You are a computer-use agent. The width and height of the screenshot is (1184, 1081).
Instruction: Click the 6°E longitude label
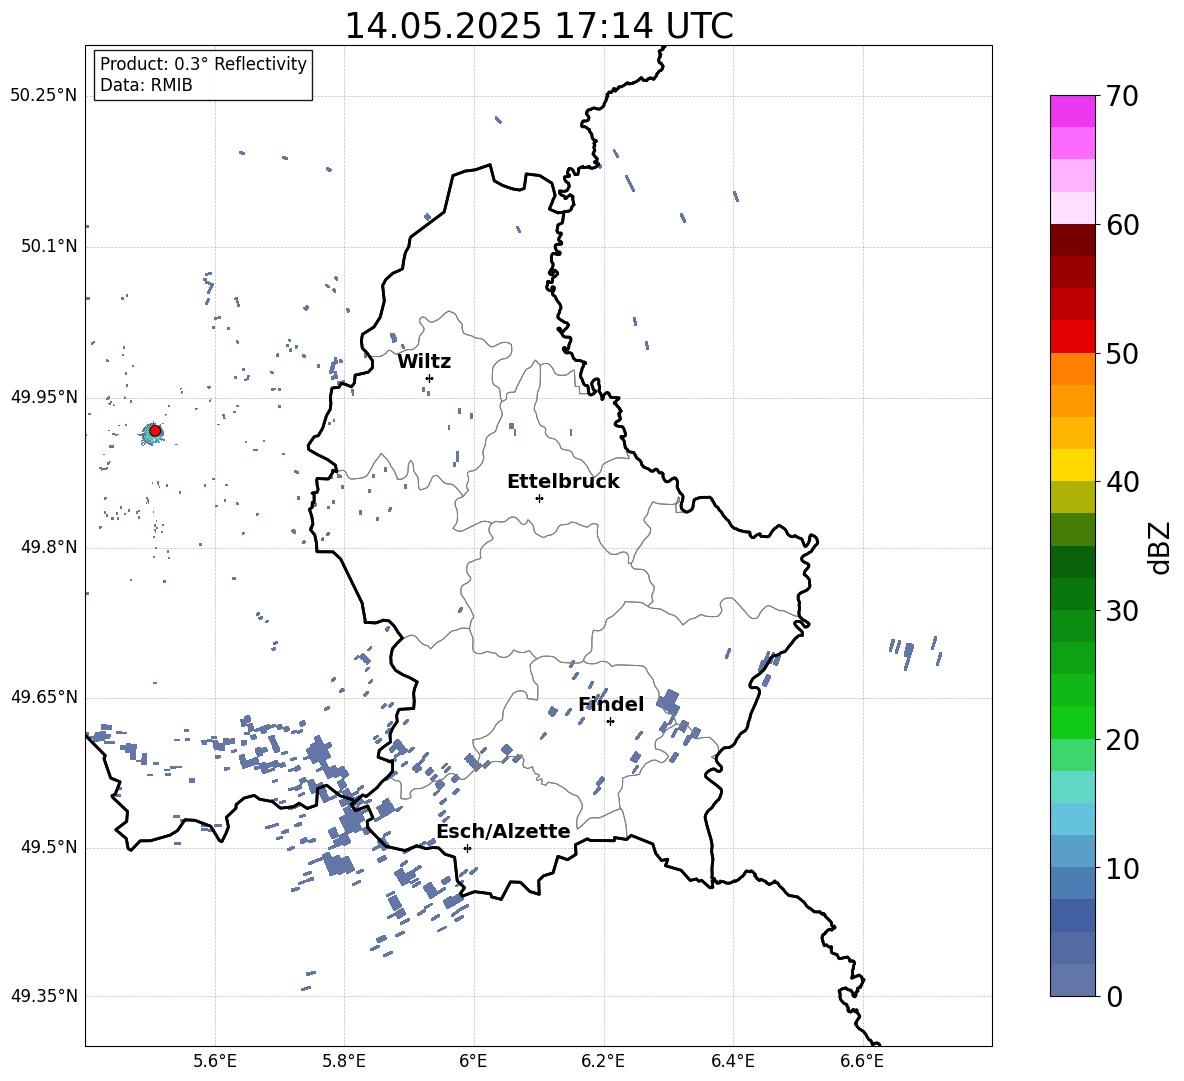tap(473, 1061)
